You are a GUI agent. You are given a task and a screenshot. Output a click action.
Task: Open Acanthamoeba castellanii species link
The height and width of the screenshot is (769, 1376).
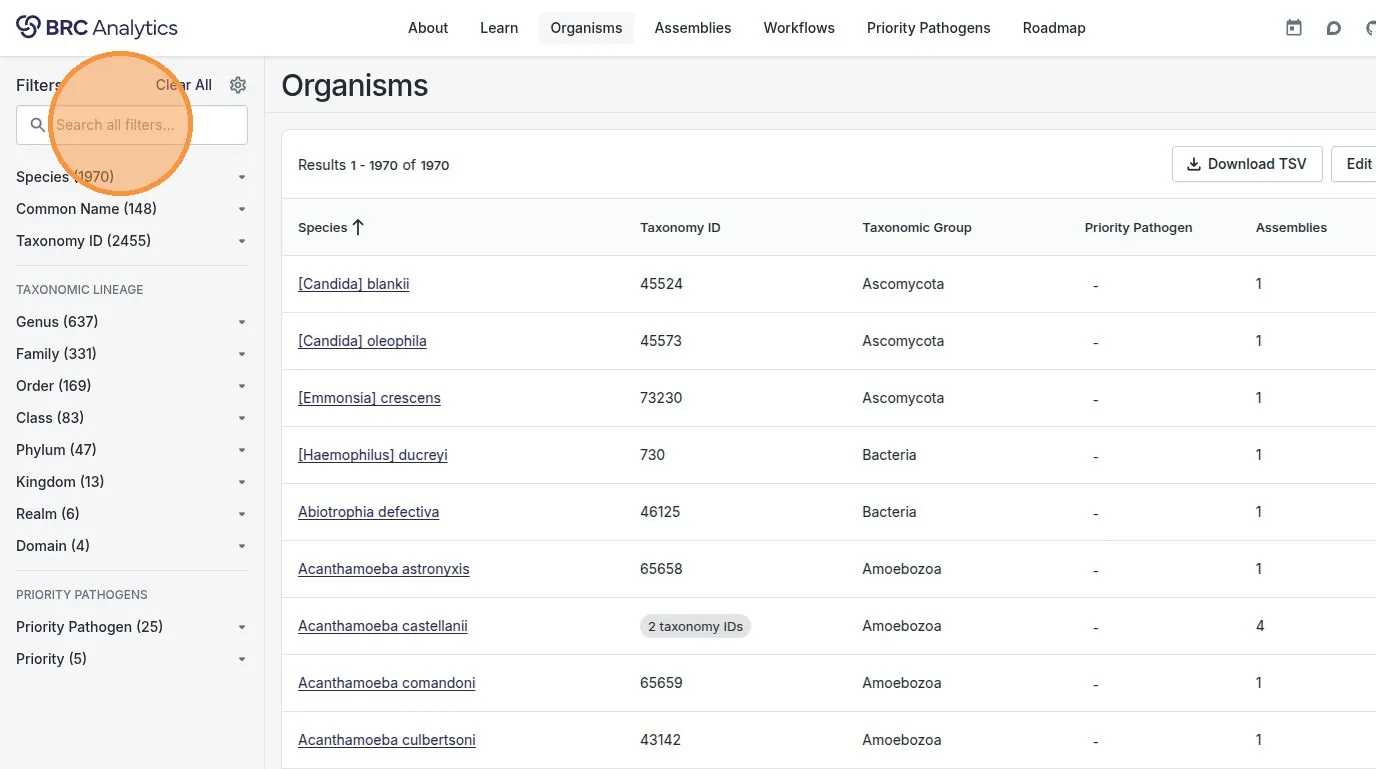pyautogui.click(x=383, y=626)
